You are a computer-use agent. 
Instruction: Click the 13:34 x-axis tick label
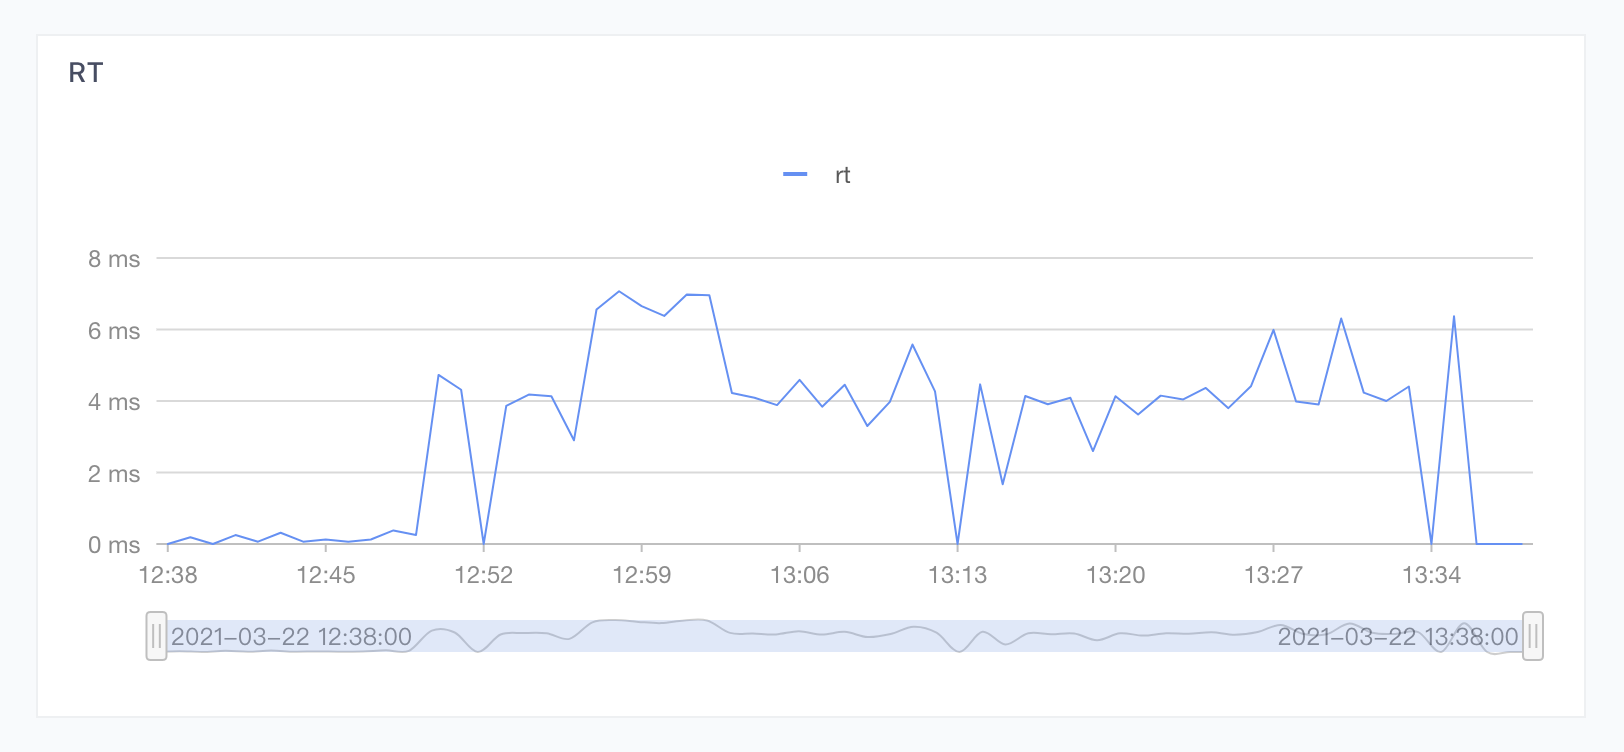coord(1431,575)
